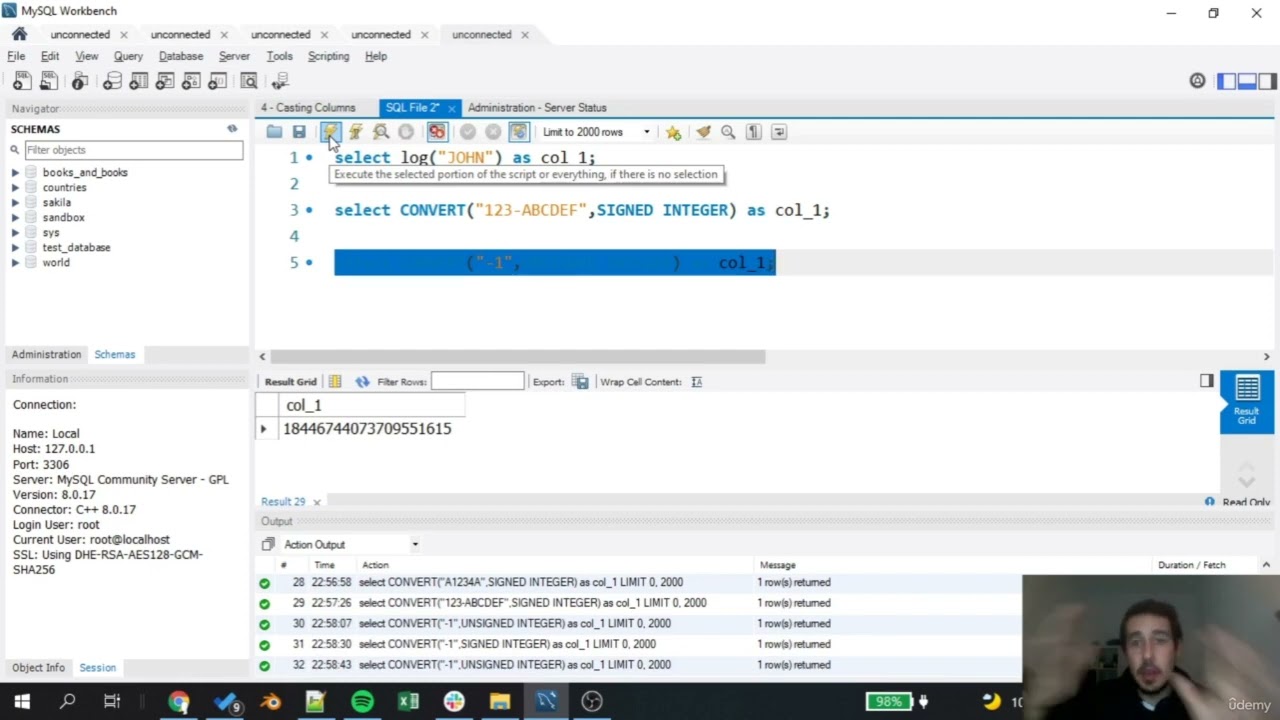Click the Filter objects search field
Viewport: 1280px width, 720px height.
(x=133, y=150)
